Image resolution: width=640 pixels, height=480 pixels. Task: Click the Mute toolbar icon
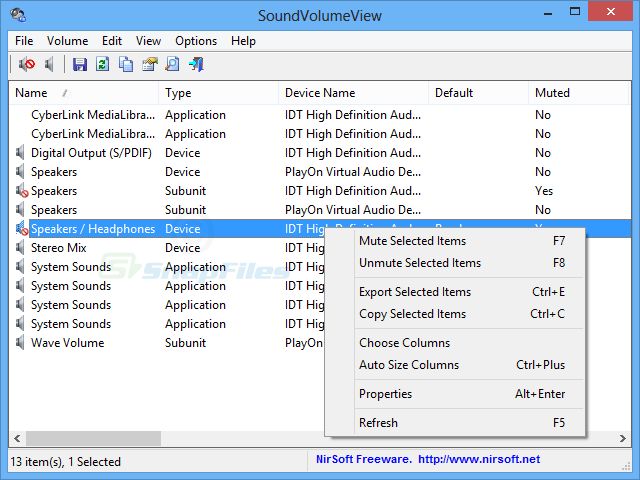pyautogui.click(x=27, y=65)
